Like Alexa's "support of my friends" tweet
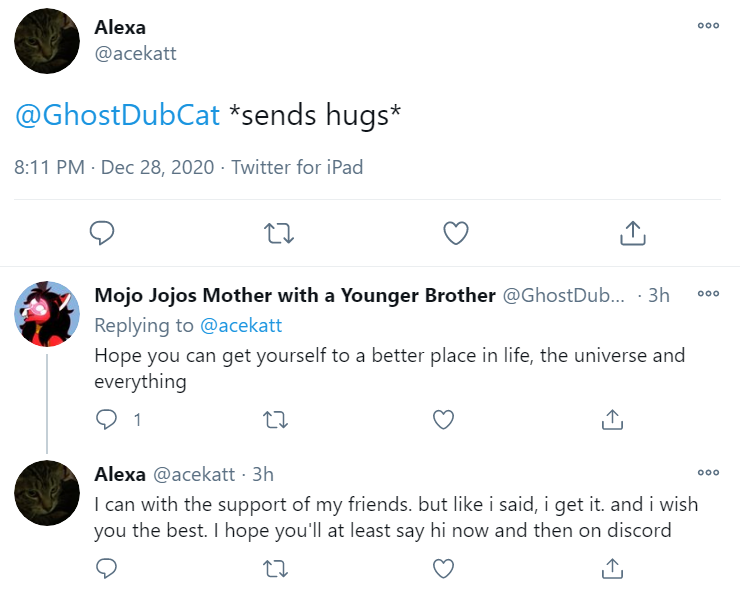Image resolution: width=740 pixels, height=592 pixels. point(443,569)
